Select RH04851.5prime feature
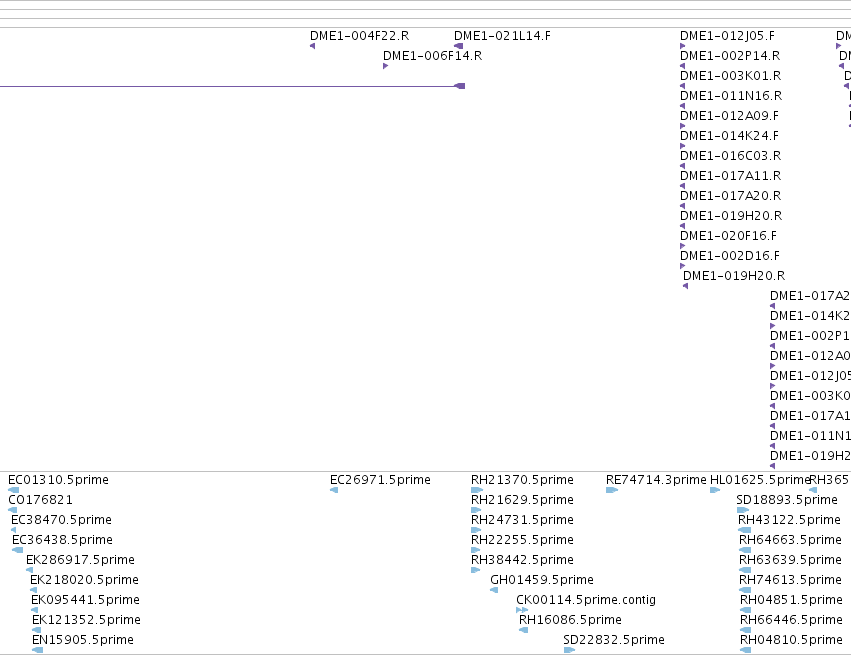 [x=791, y=600]
